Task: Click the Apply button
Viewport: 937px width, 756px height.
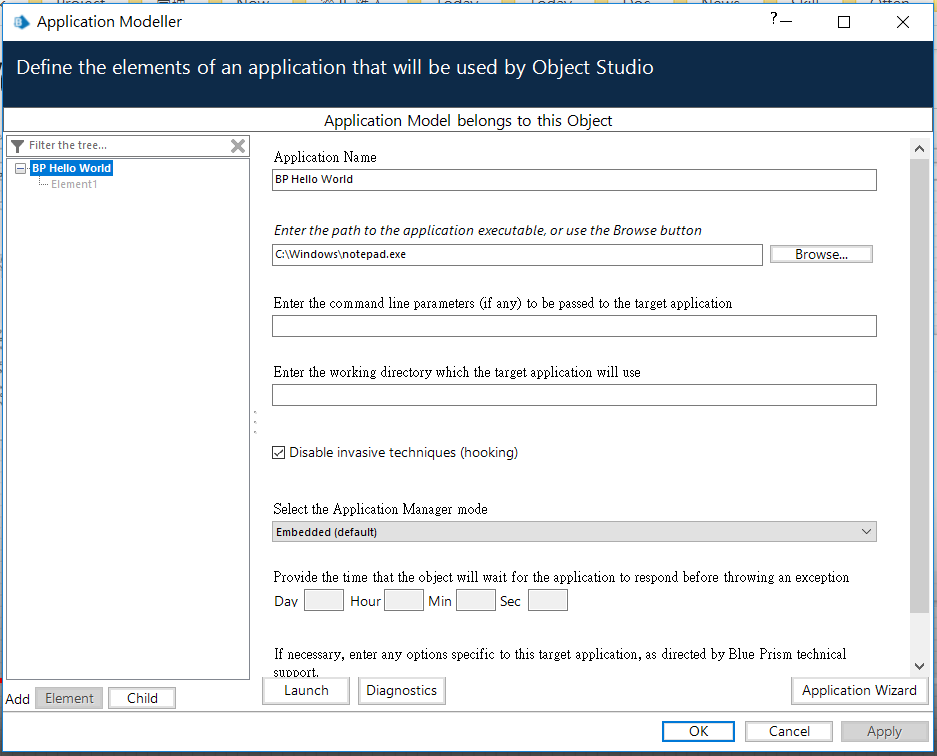Action: (884, 731)
